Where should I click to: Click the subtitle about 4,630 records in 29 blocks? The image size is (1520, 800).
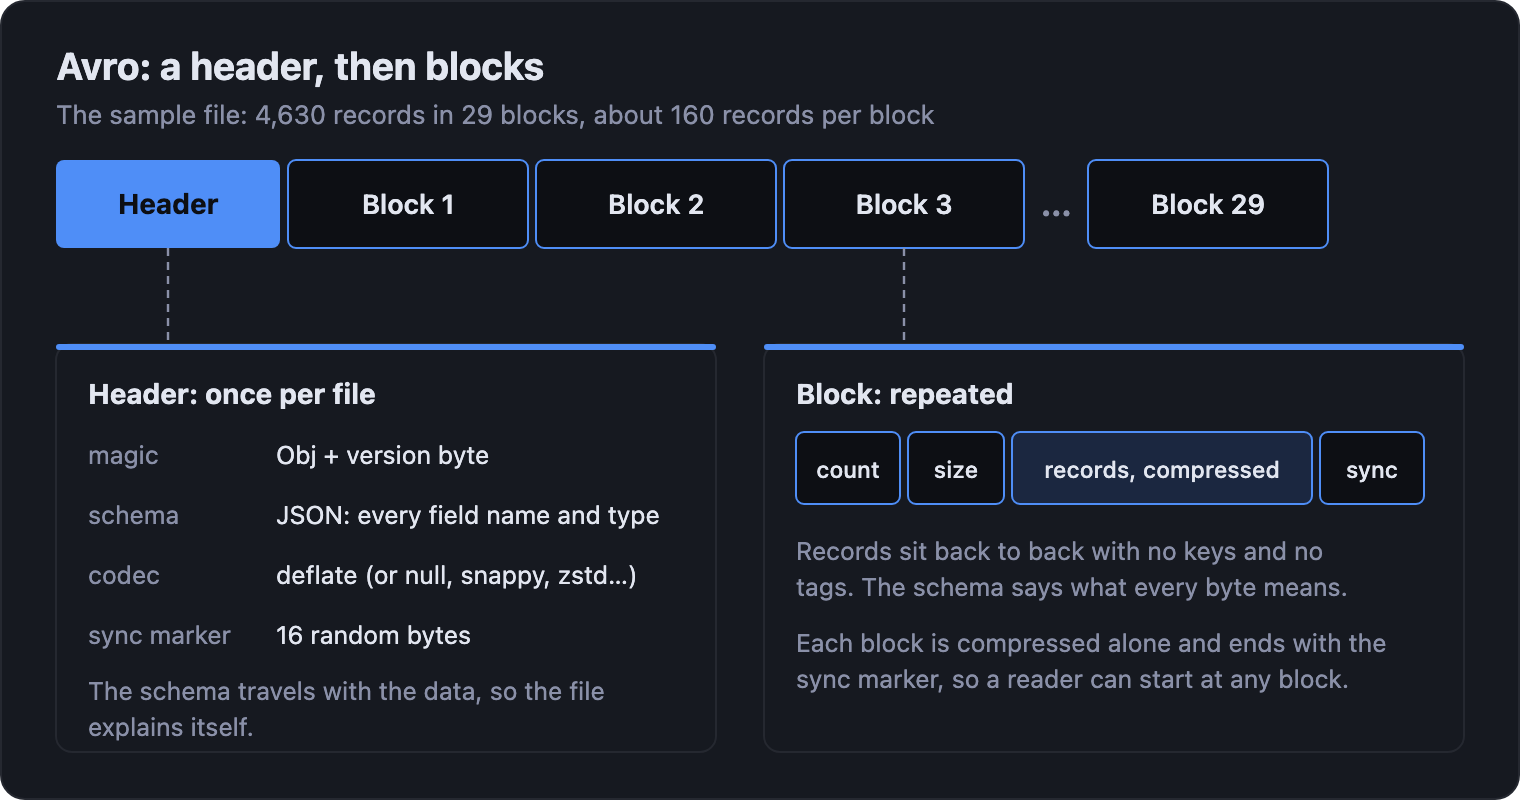495,115
